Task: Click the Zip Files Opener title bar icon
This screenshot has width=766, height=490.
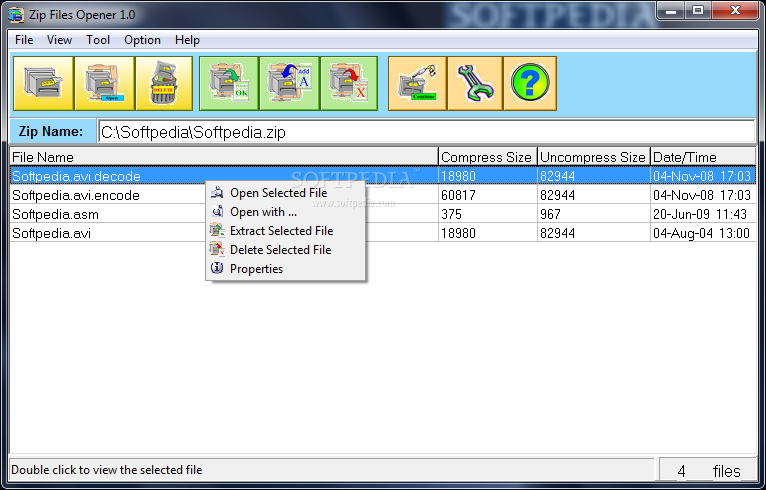Action: 16,15
